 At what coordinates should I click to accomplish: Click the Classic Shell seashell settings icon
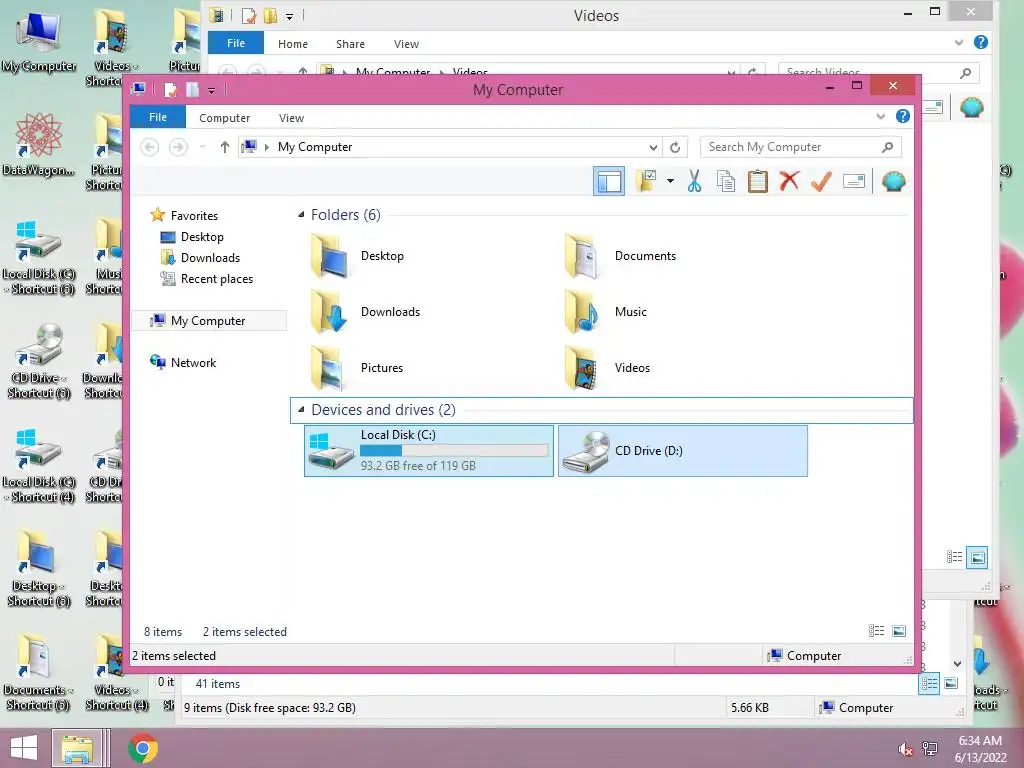pyautogui.click(x=893, y=181)
